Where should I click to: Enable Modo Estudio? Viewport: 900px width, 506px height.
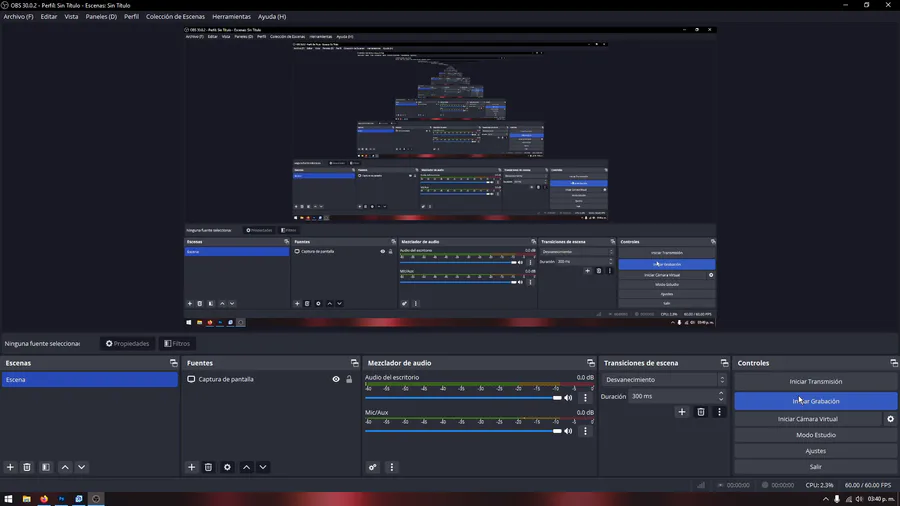[816, 435]
